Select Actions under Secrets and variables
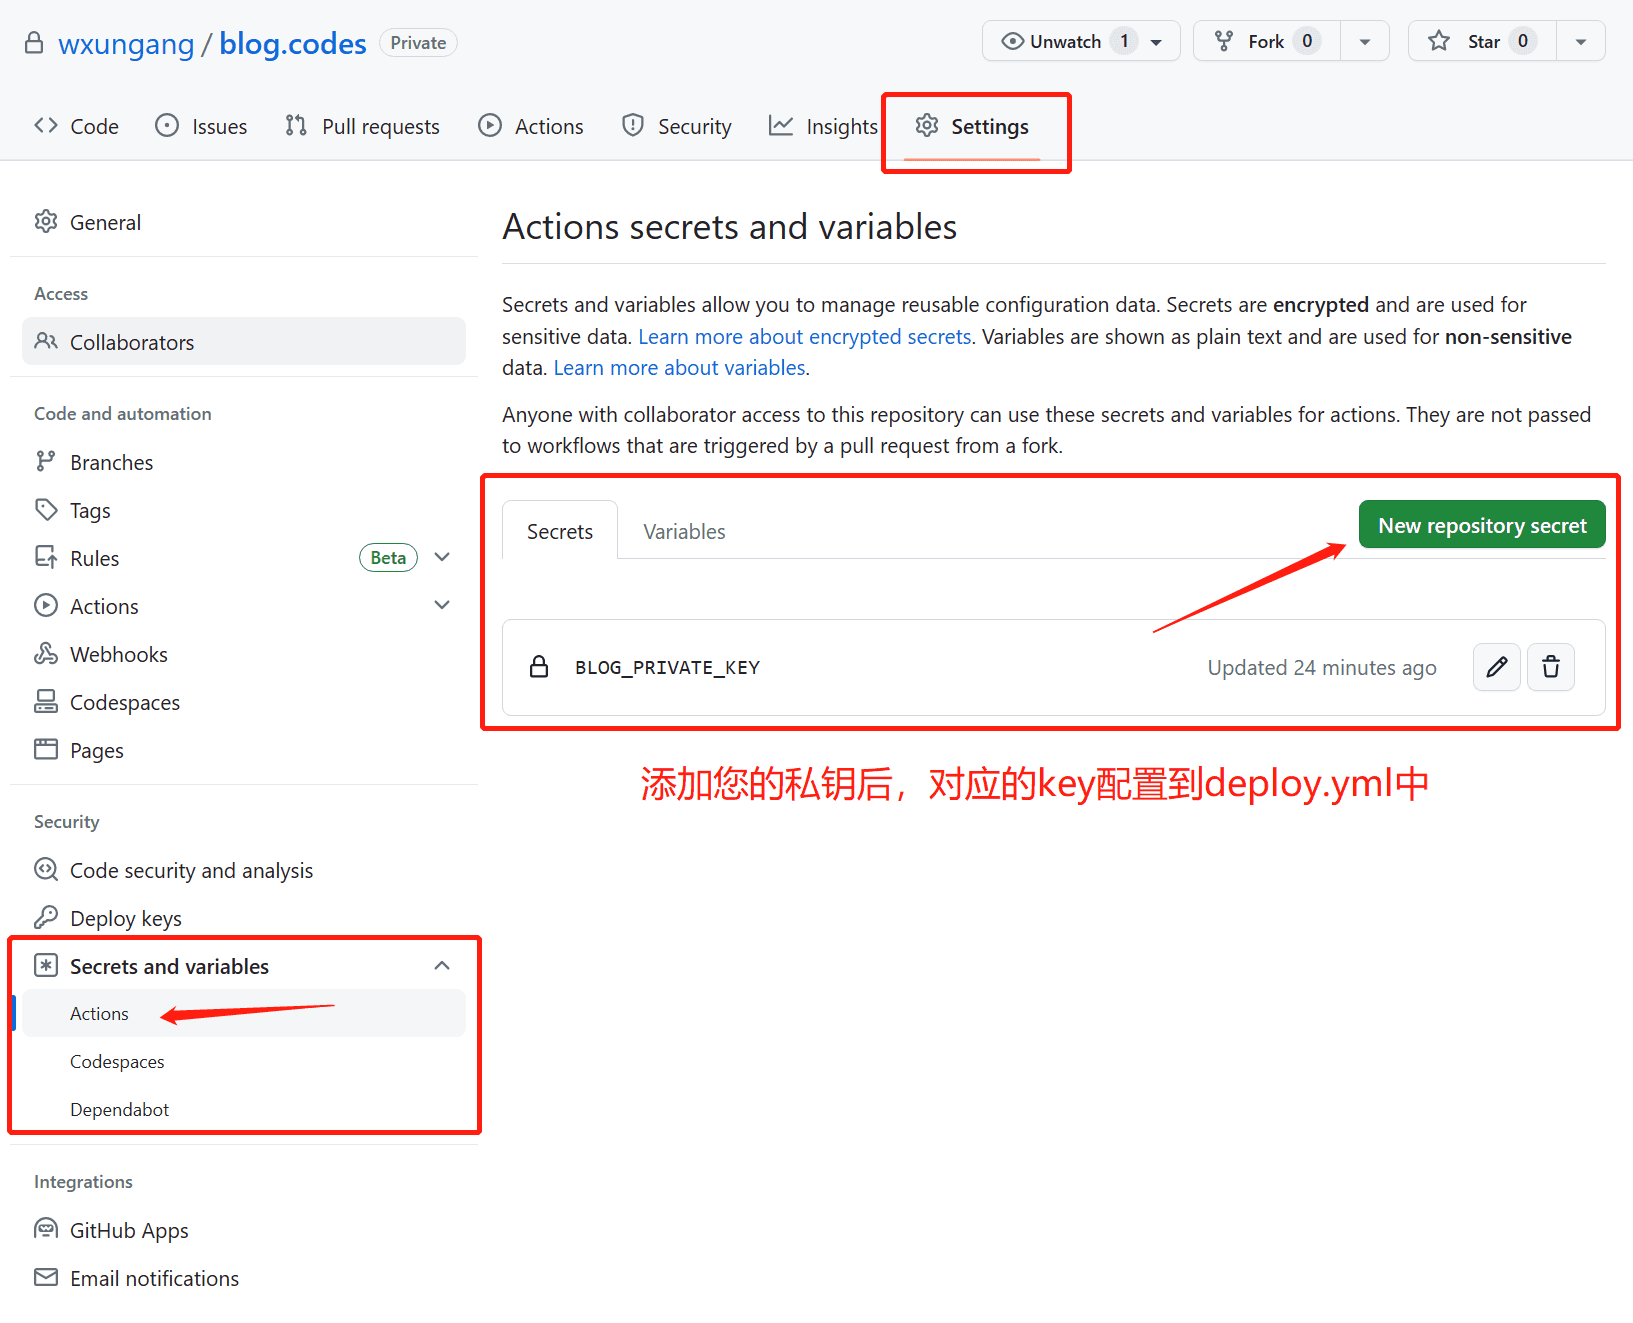This screenshot has width=1633, height=1323. click(244, 1013)
